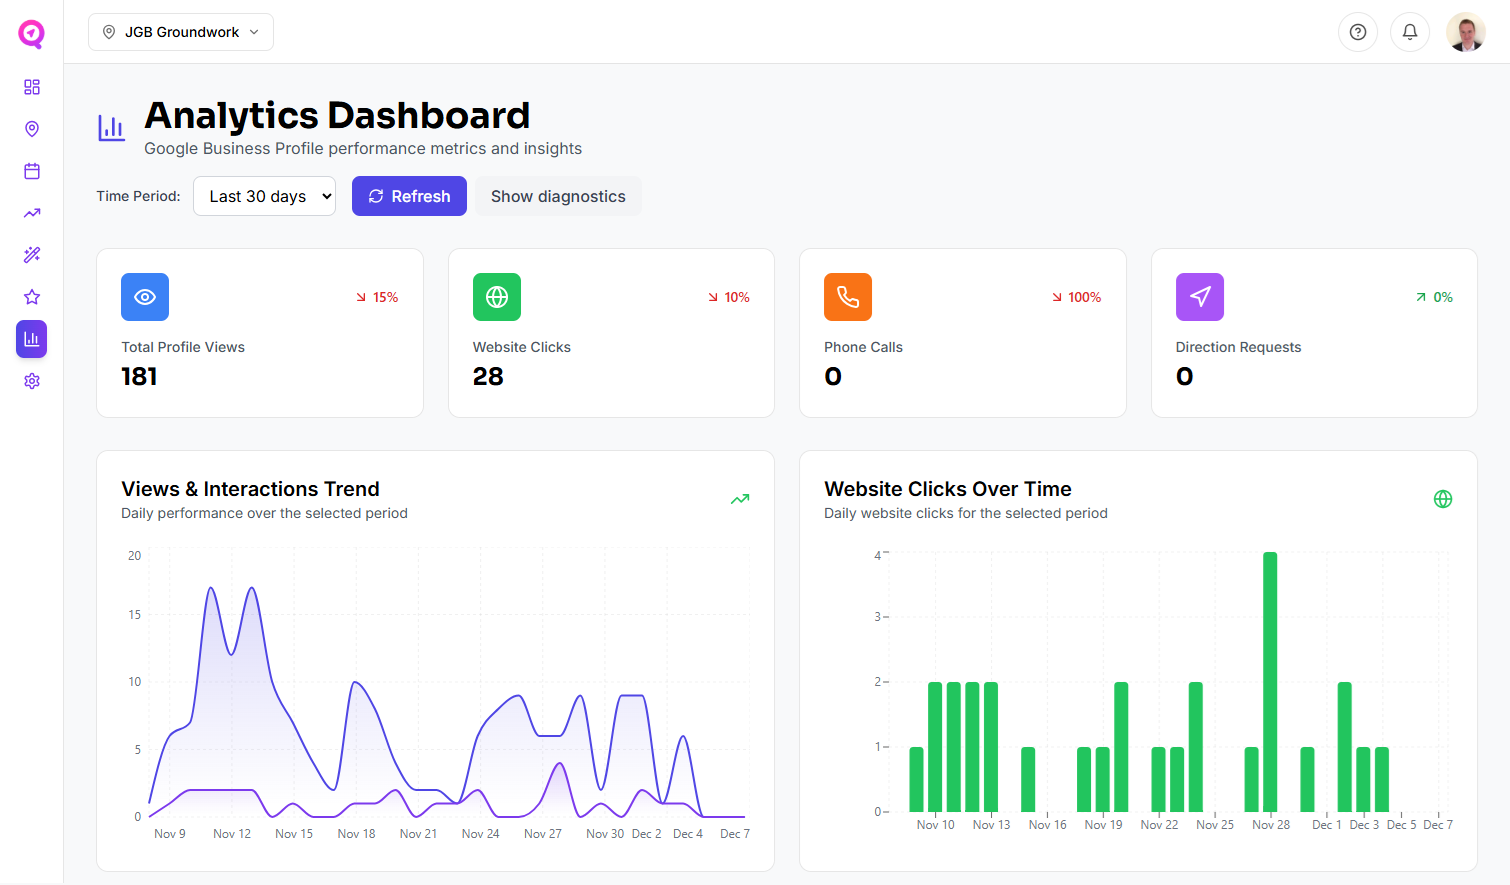Click the Refresh button

(x=409, y=196)
